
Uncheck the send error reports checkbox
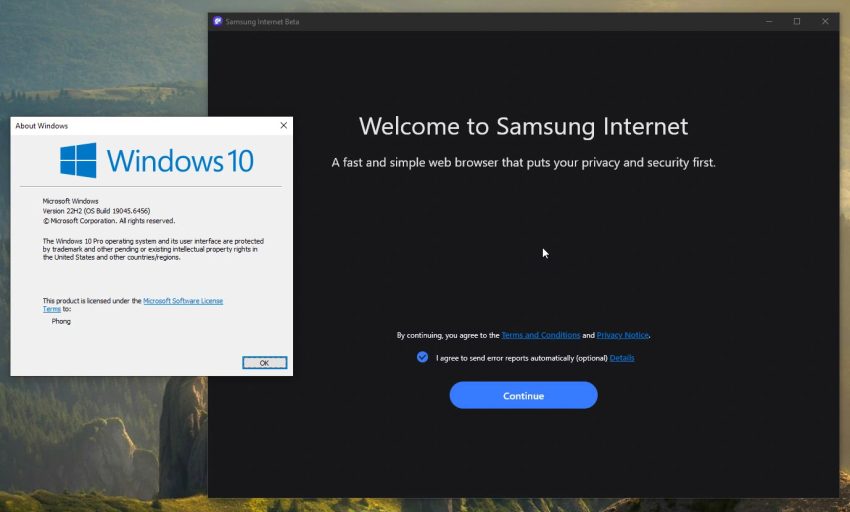coord(422,357)
